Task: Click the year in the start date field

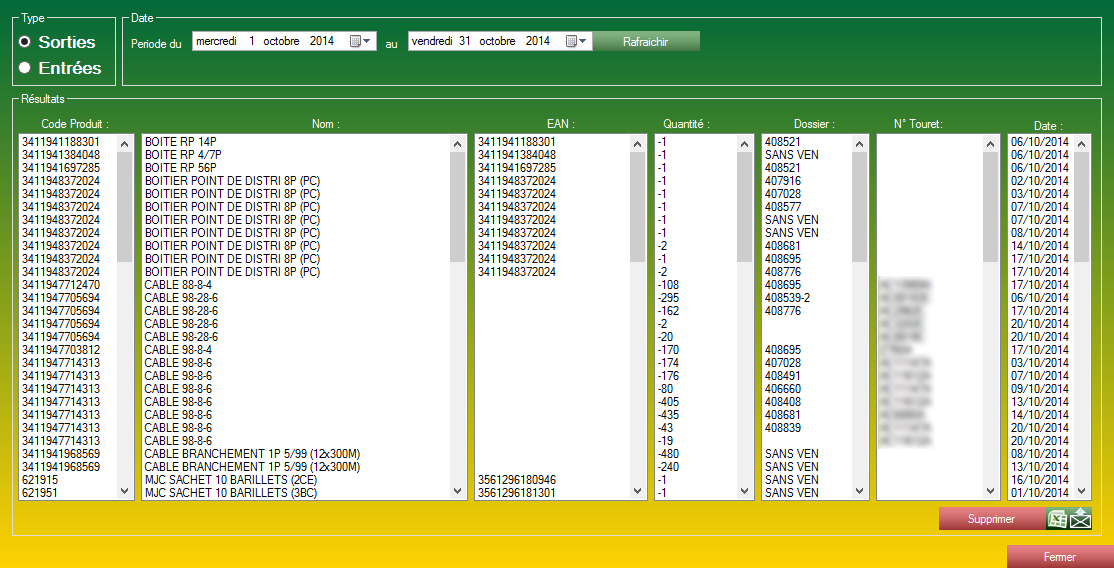Action: [x=322, y=41]
